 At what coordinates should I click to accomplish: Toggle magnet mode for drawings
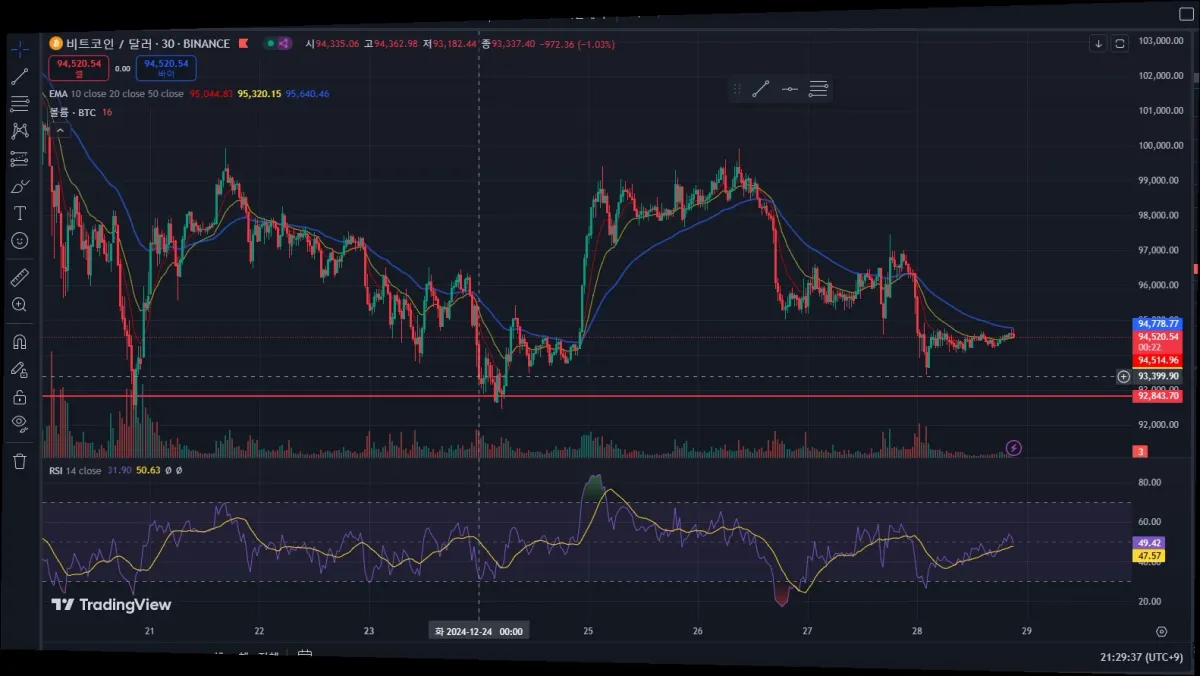click(19, 341)
